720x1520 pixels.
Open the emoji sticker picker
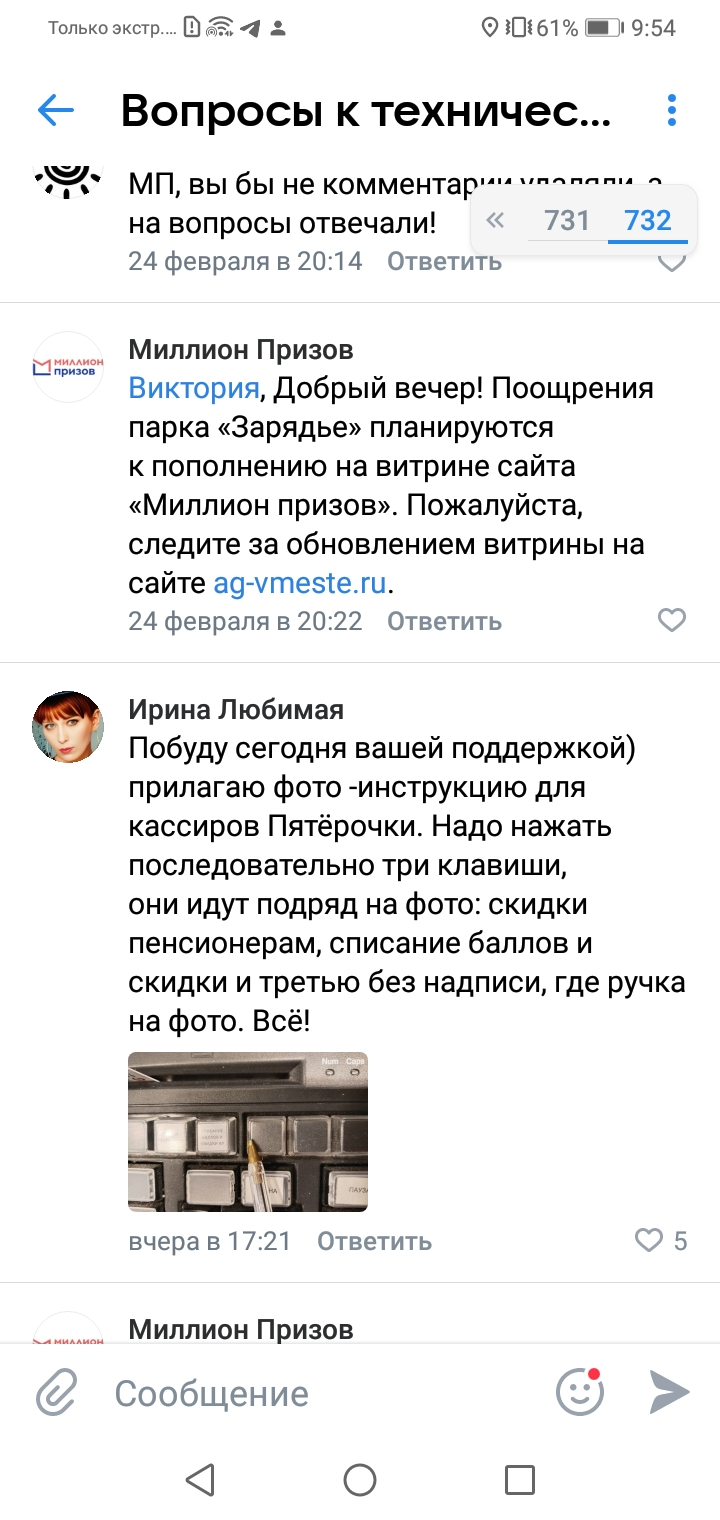pos(580,1391)
